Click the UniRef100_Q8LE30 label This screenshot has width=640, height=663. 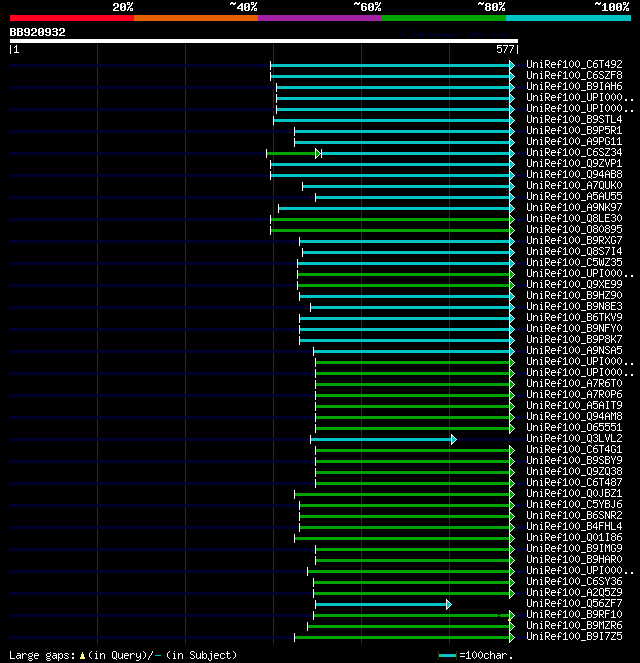[x=574, y=218]
